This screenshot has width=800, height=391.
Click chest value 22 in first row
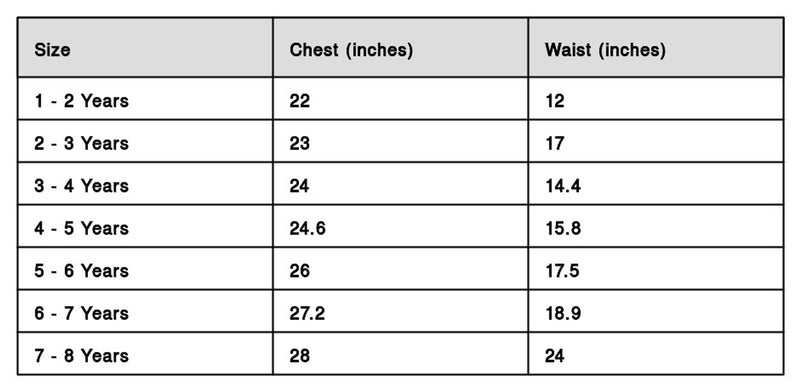click(x=299, y=101)
